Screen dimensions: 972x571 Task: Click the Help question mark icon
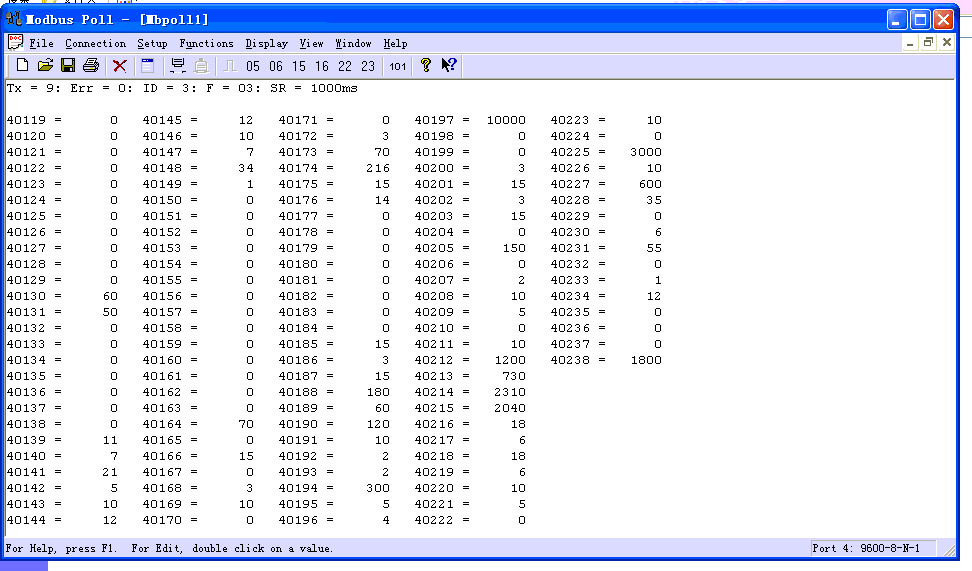click(426, 66)
